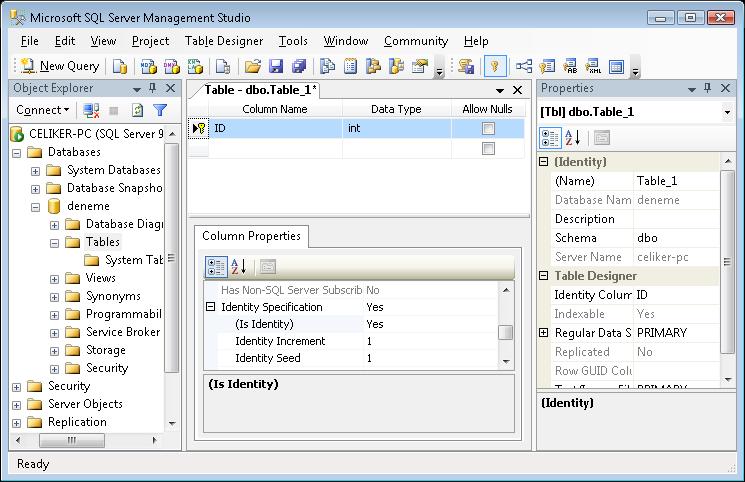
Task: Switch Properties panel to Categorized view
Action: pyautogui.click(x=551, y=138)
